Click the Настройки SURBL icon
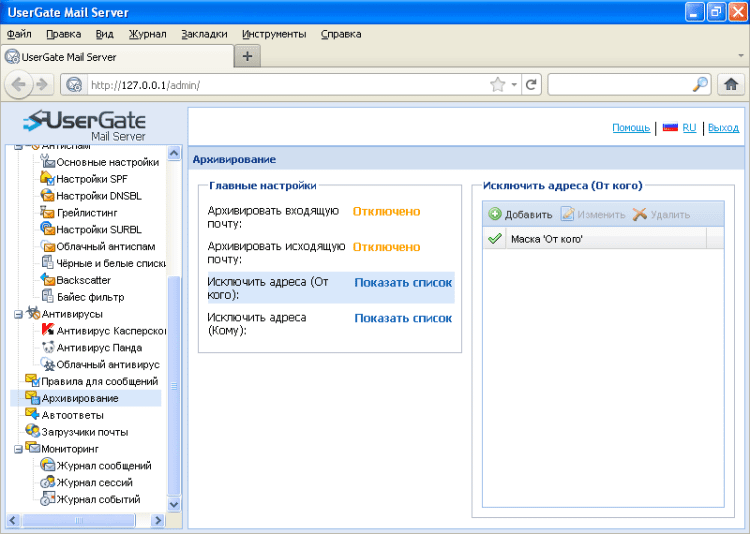This screenshot has height=534, width=750. tap(47, 229)
